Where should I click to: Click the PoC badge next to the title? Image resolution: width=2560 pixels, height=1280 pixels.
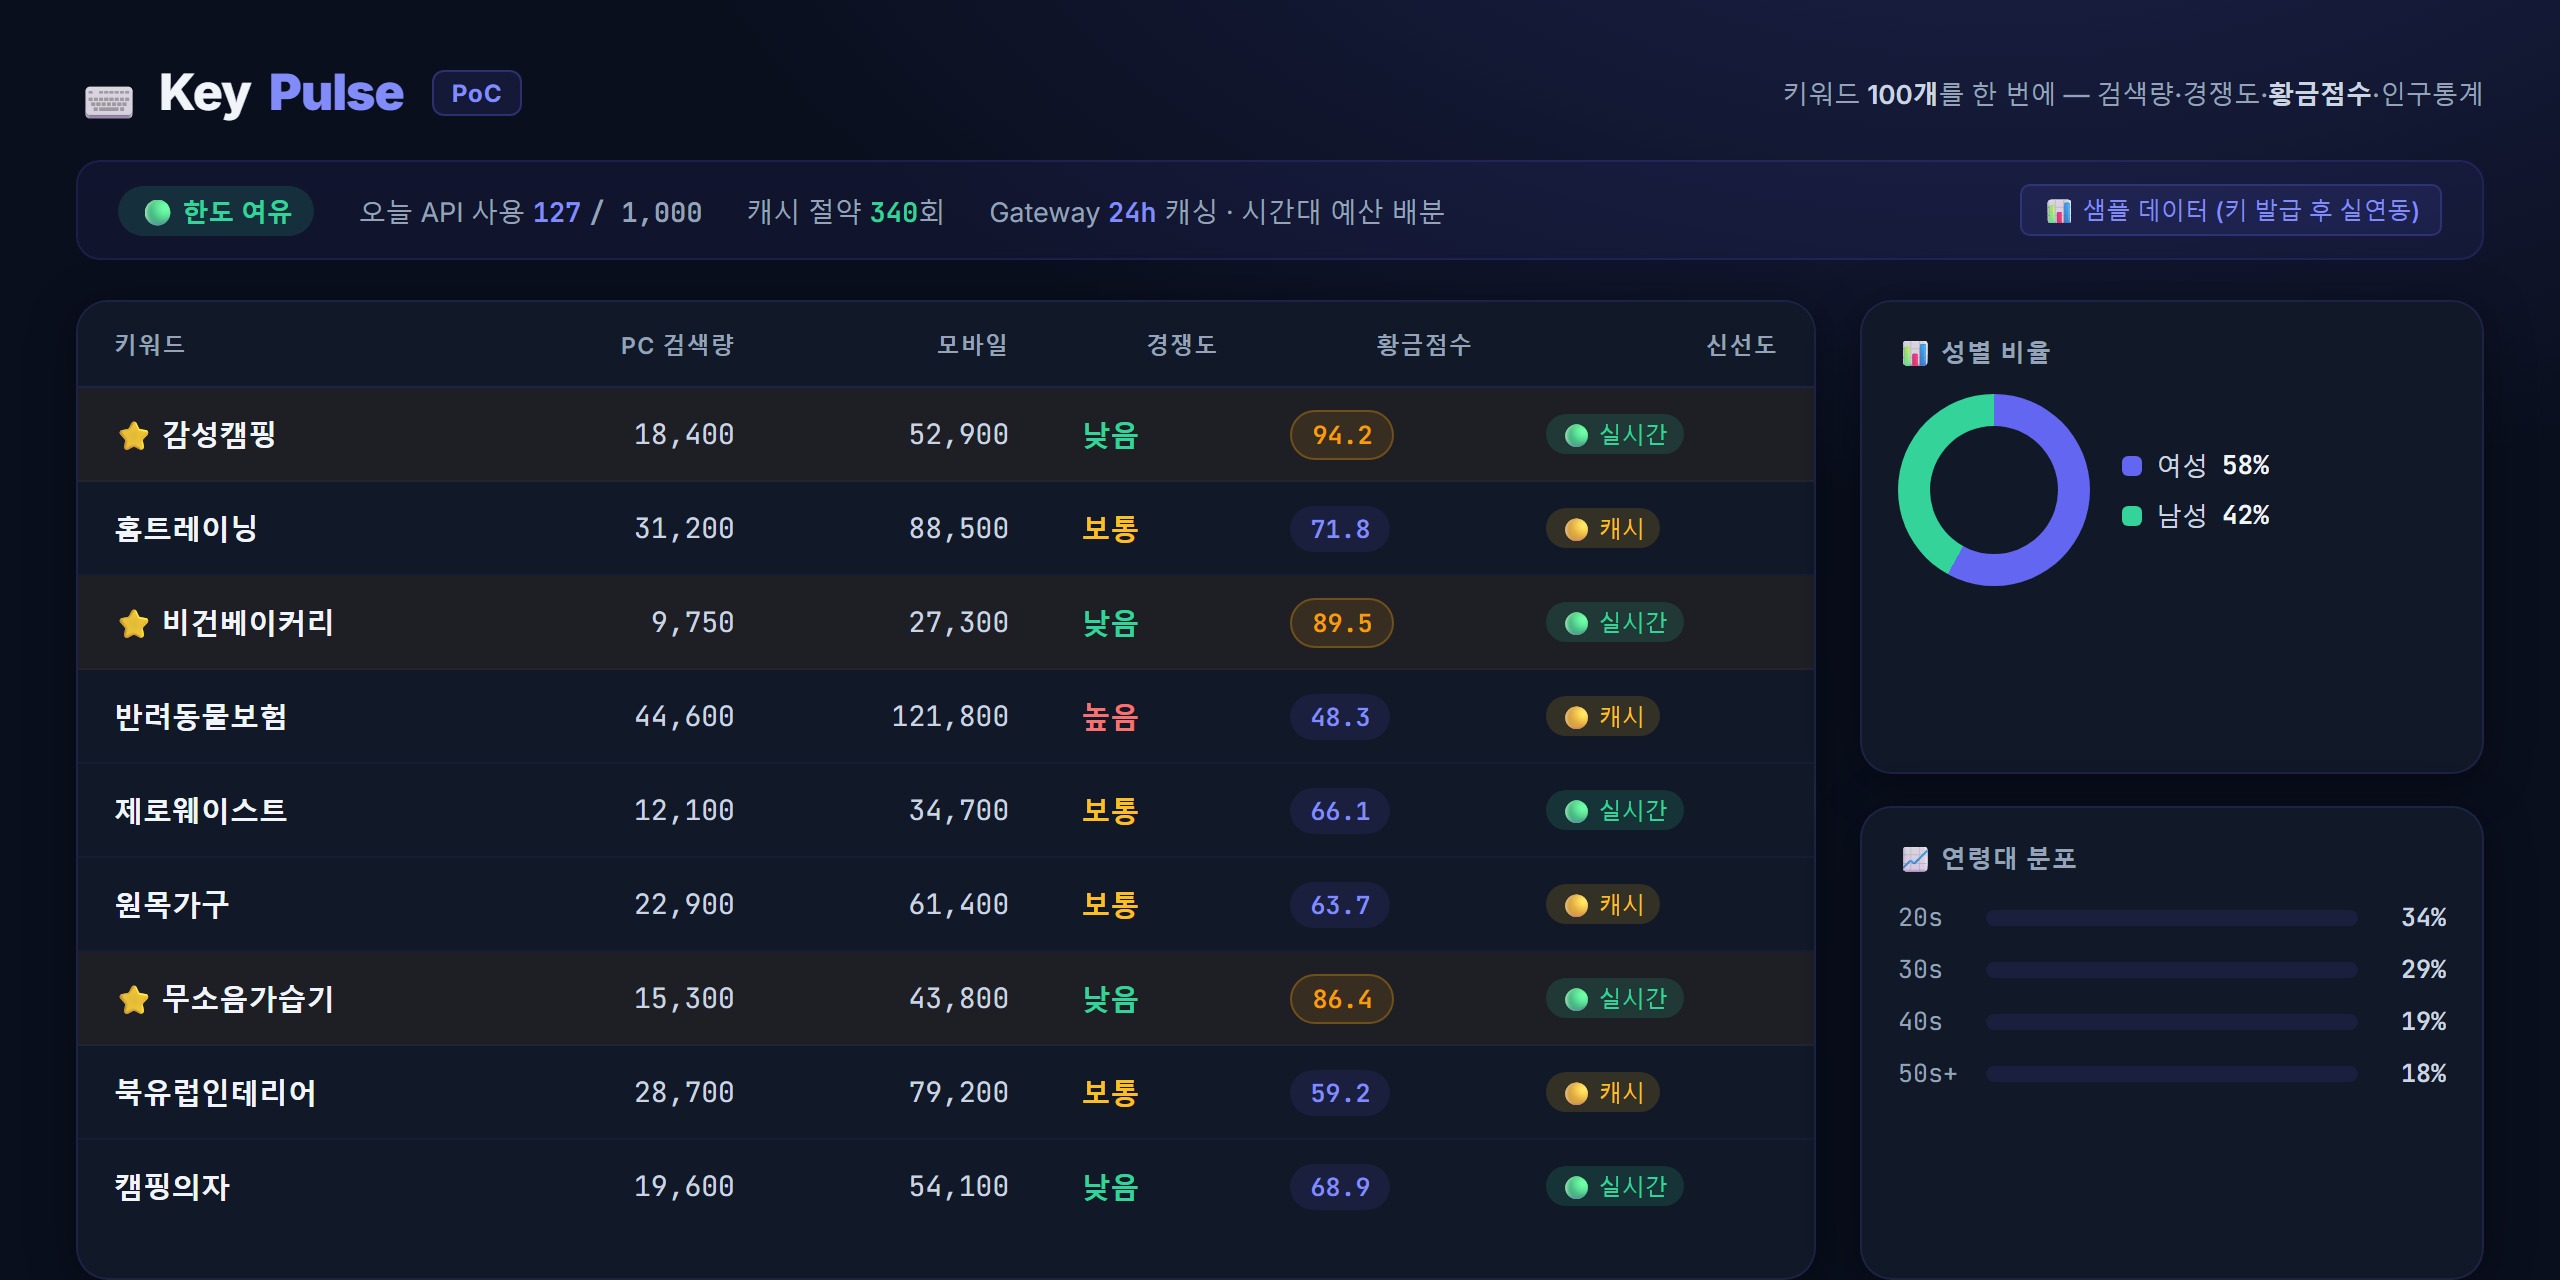tap(476, 93)
